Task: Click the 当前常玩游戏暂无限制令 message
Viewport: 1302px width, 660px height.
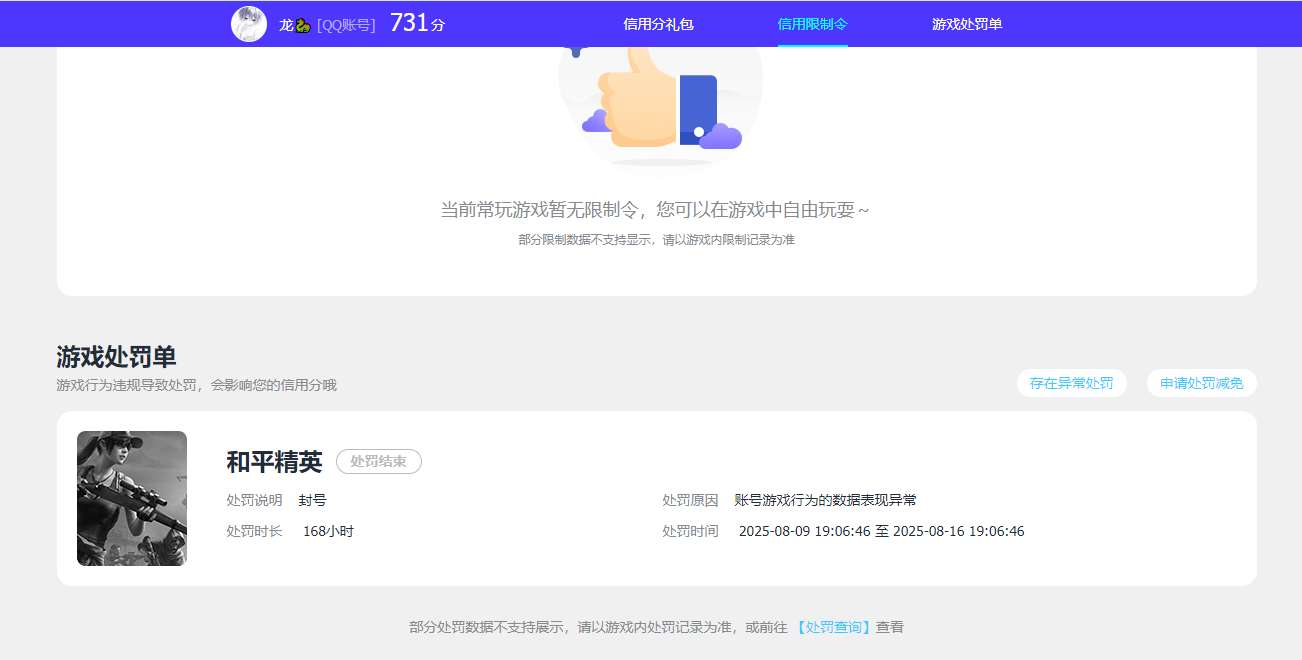Action: point(656,210)
